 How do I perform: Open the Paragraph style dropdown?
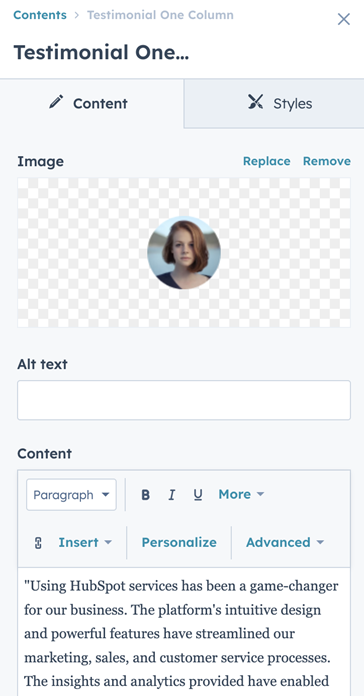[71, 494]
